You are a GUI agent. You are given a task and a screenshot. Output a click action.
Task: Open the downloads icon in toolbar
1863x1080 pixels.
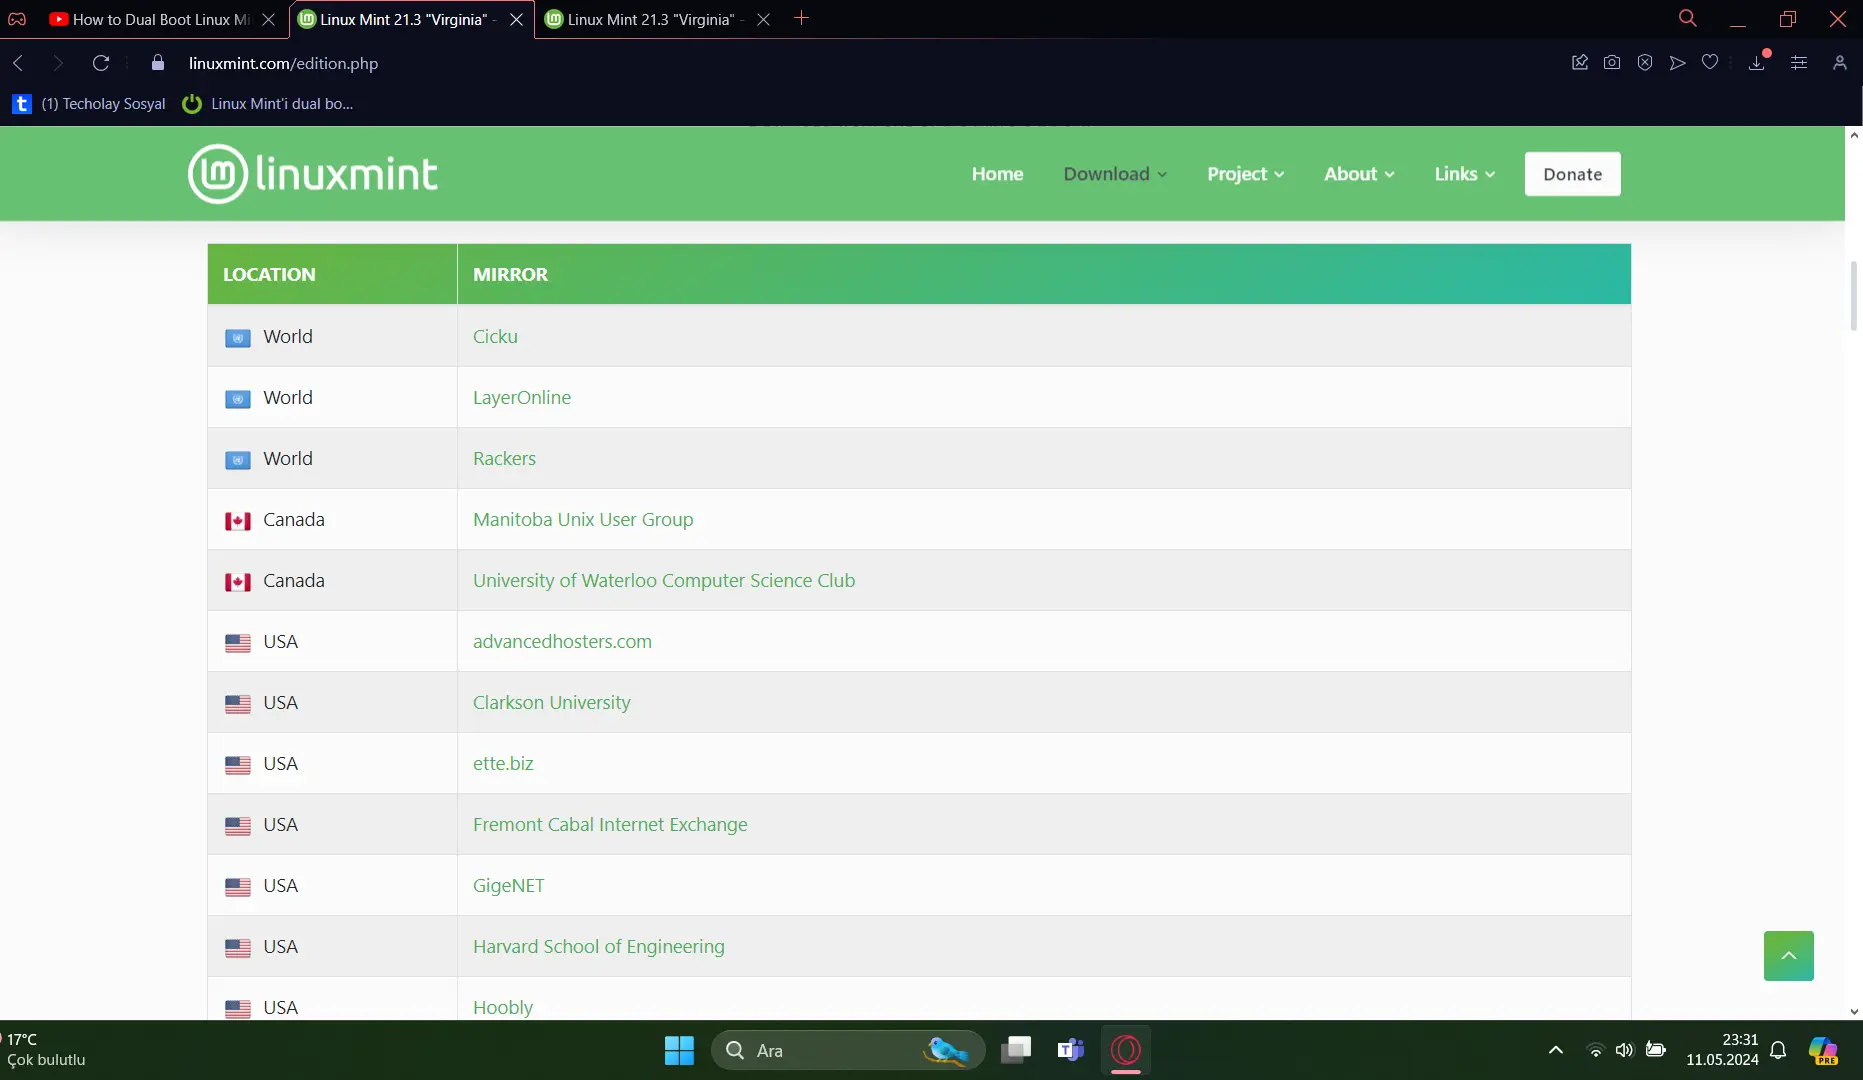(x=1757, y=63)
